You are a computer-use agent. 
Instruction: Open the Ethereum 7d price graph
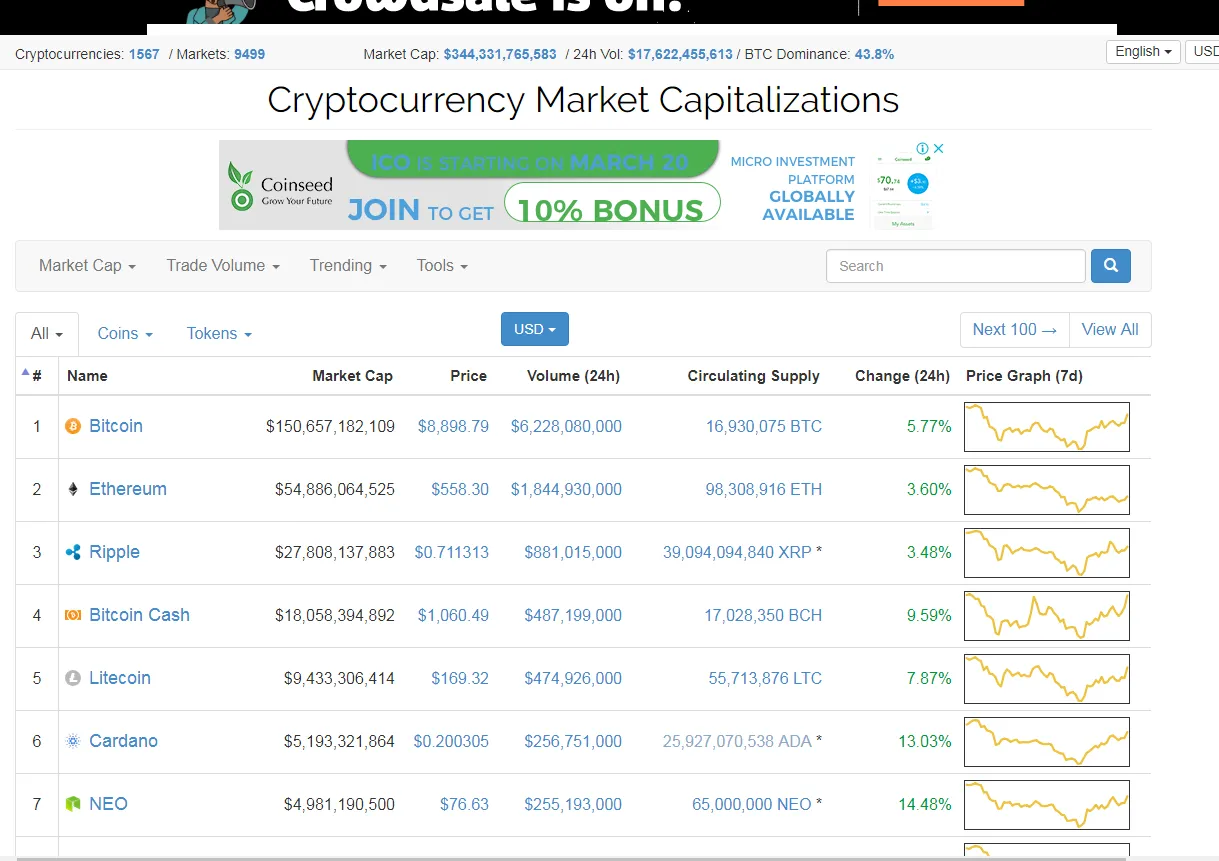[x=1047, y=490]
